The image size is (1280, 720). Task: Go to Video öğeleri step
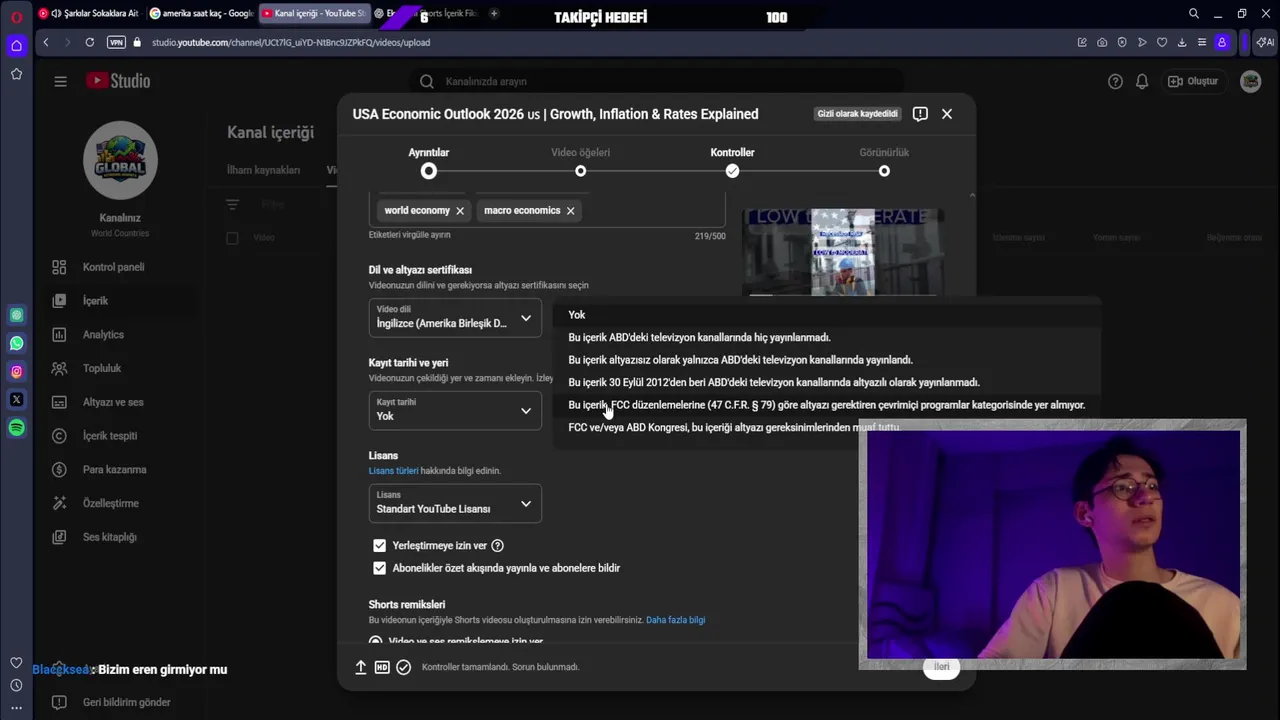coord(580,163)
